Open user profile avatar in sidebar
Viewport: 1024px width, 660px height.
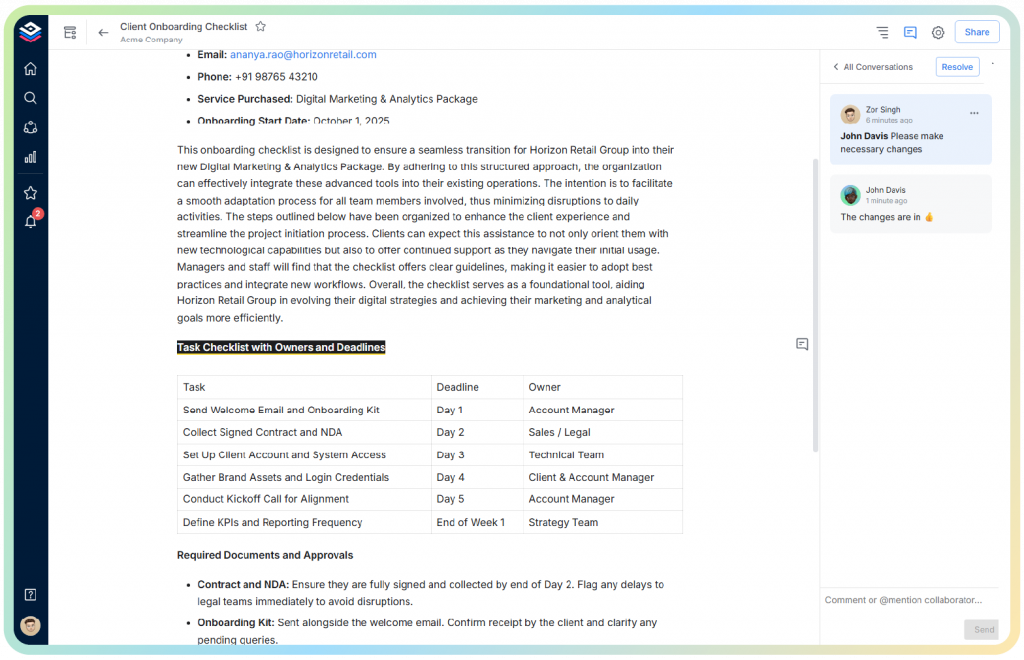(x=30, y=625)
